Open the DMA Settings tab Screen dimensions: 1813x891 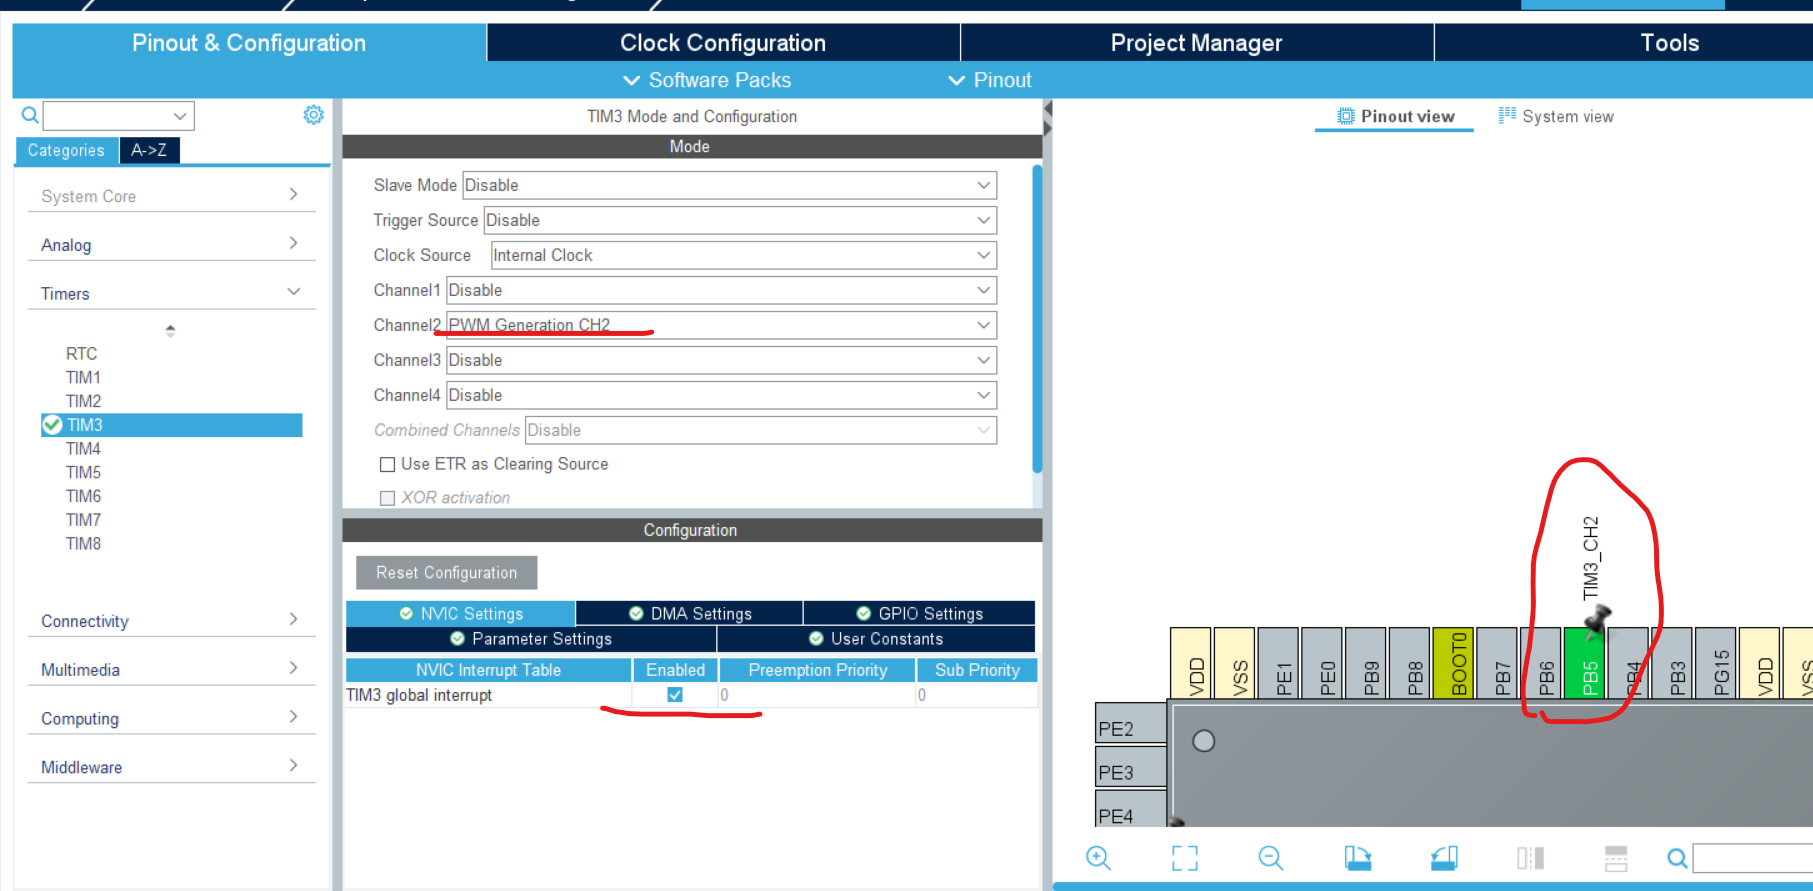(690, 613)
